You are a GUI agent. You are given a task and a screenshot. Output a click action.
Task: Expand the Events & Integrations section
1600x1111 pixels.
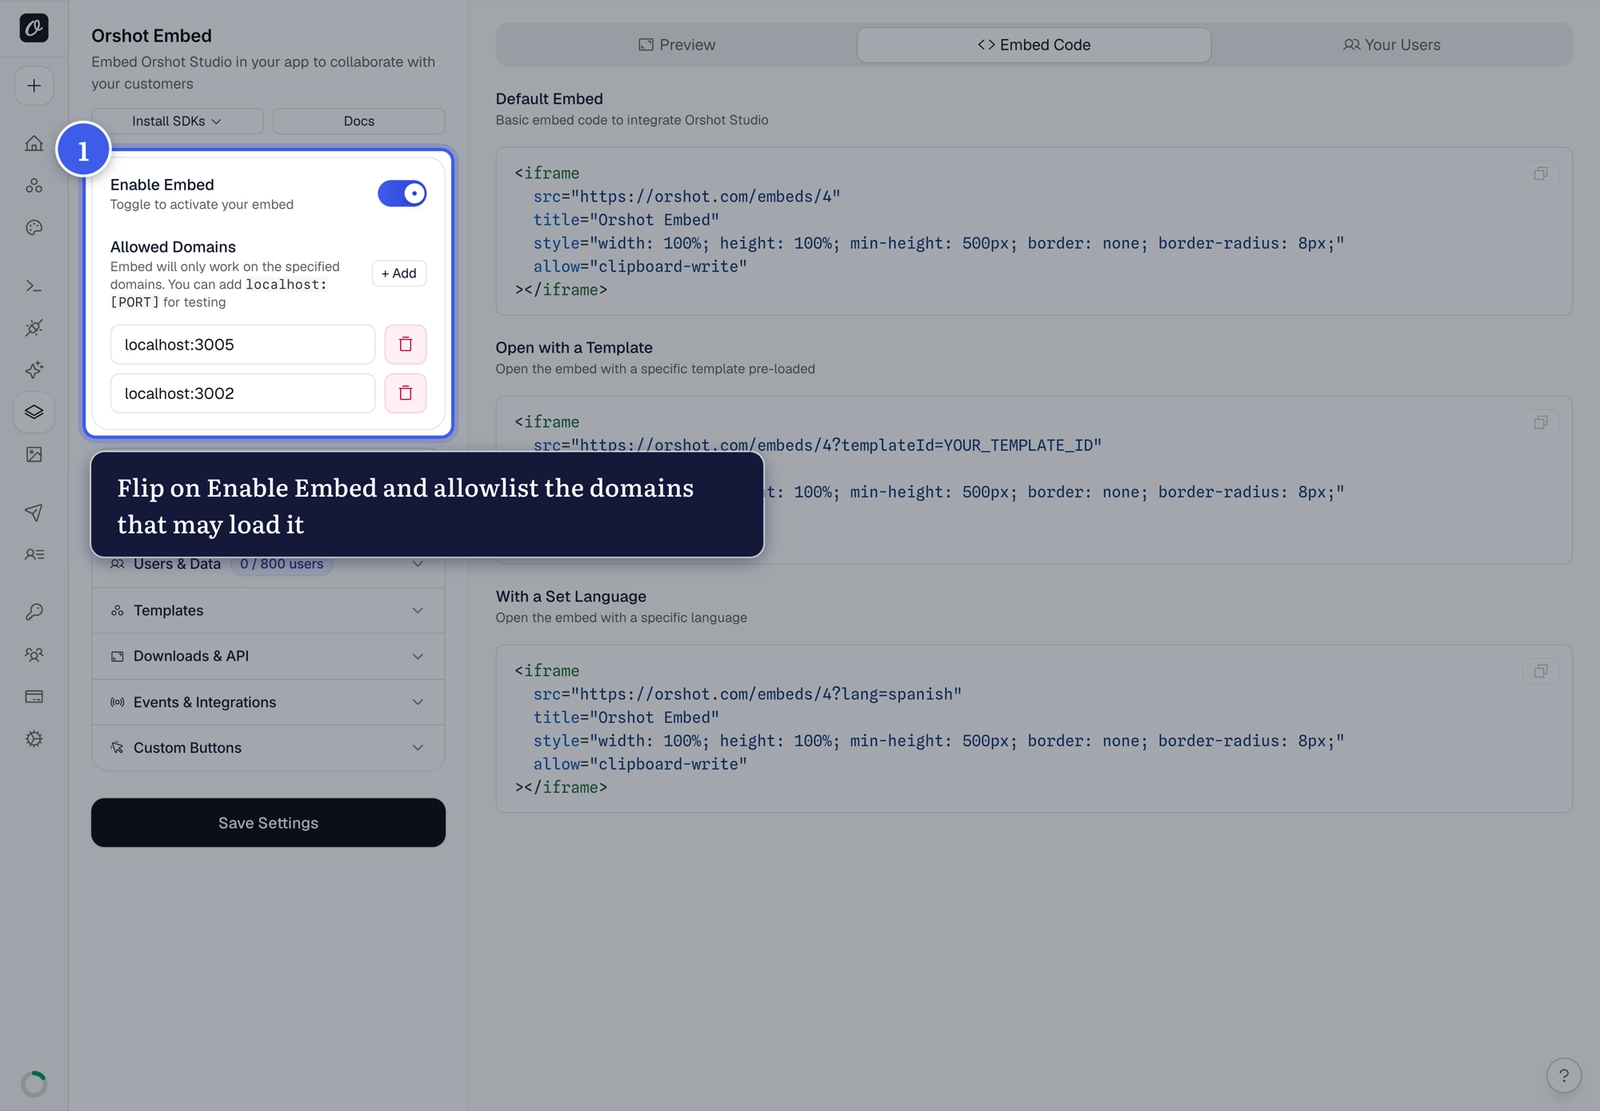click(x=268, y=702)
